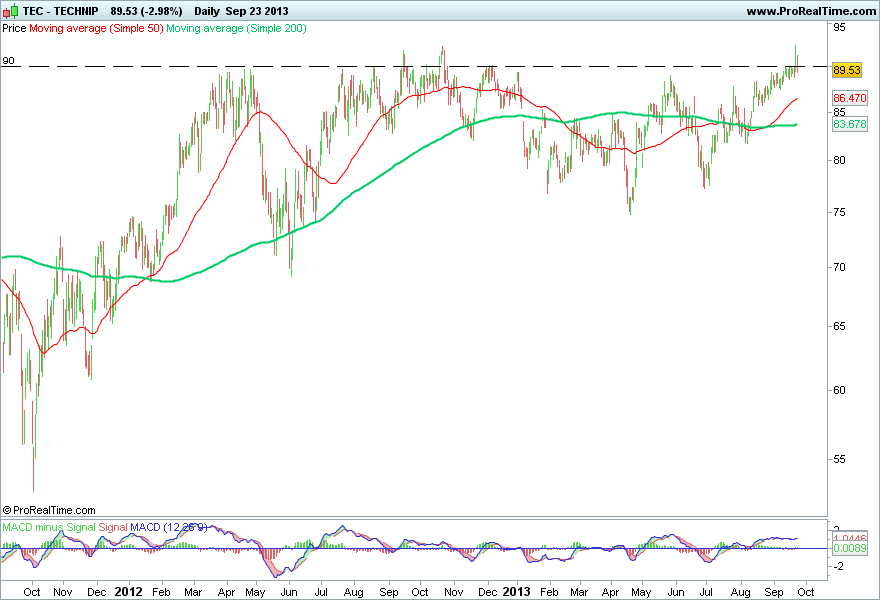Click the Nov label after the first Oct
Viewport: 880px width, 600px height.
(x=63, y=592)
